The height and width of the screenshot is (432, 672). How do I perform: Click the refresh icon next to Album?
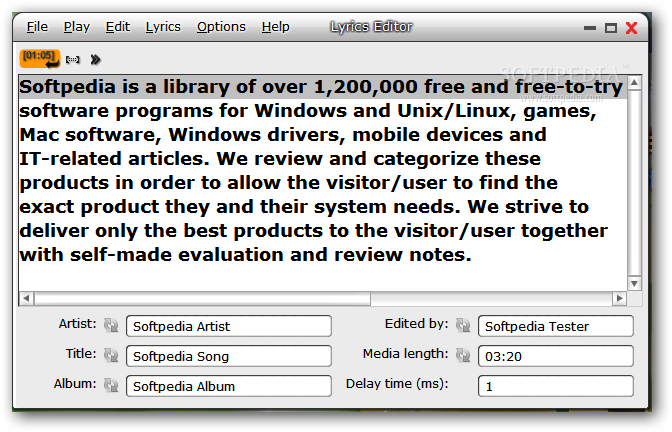tap(111, 385)
